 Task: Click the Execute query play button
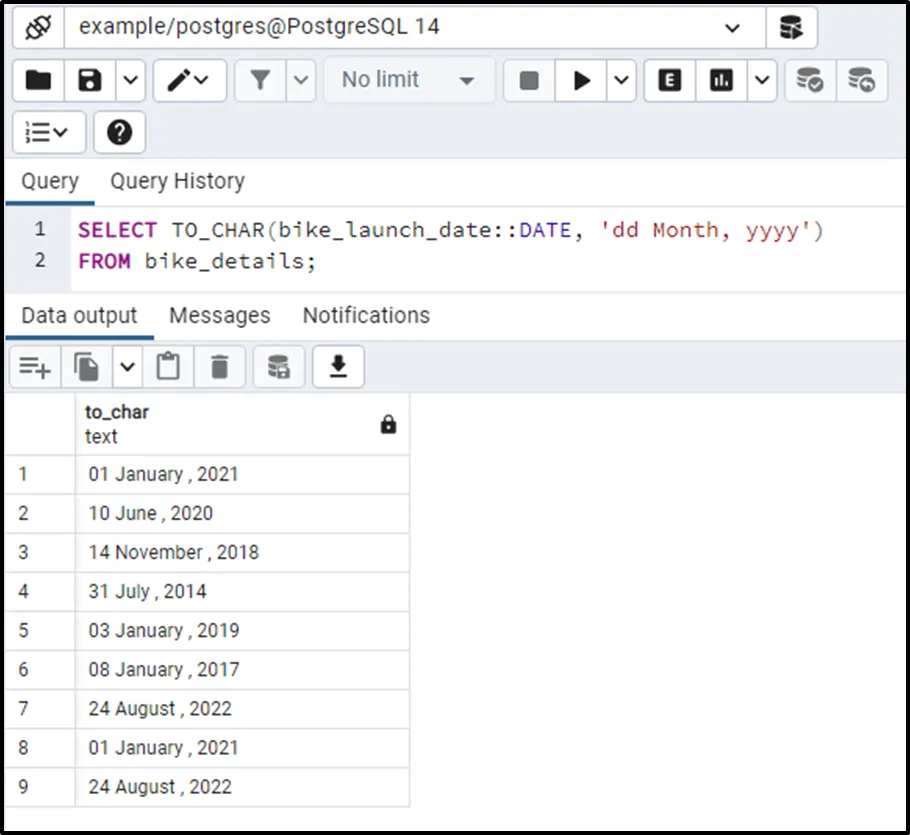tap(581, 80)
